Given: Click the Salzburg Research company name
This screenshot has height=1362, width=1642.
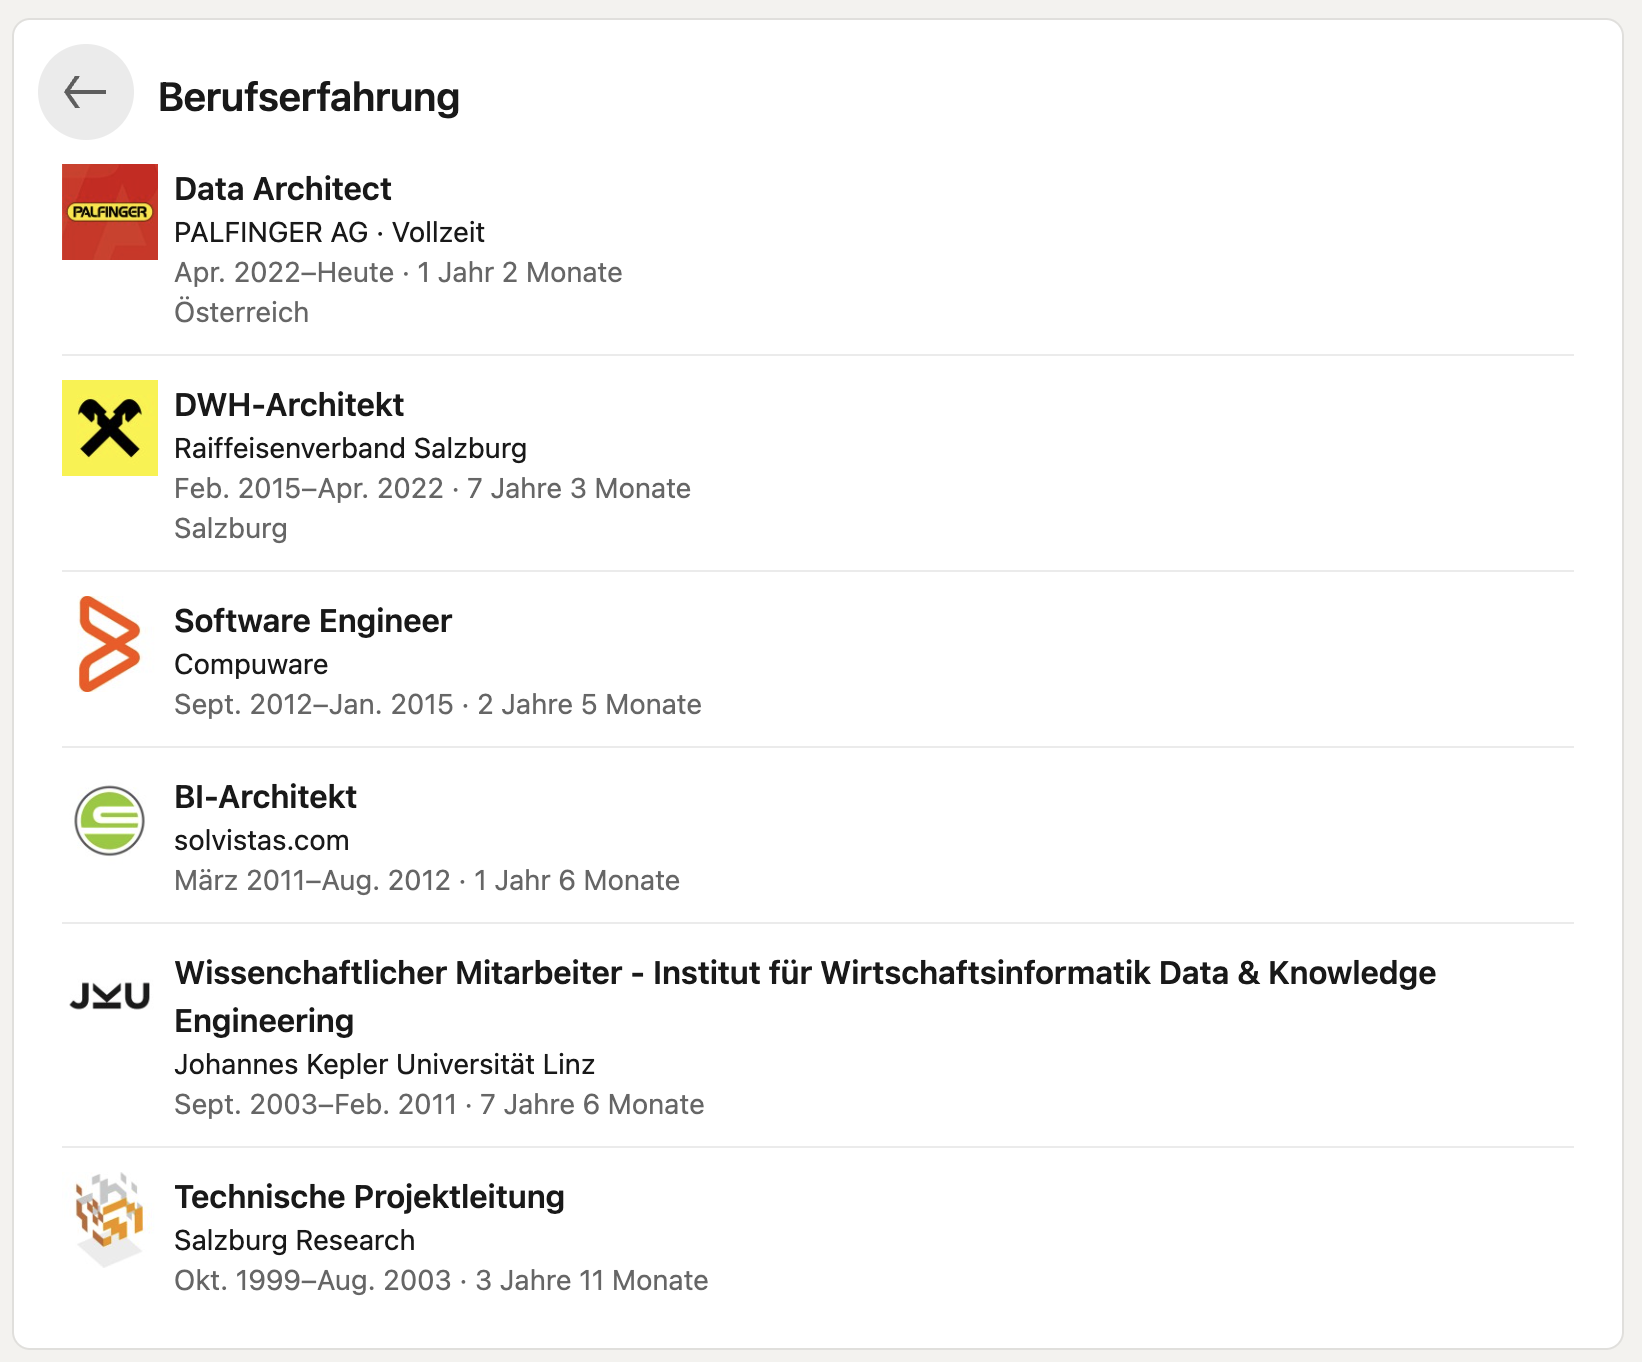Looking at the screenshot, I should [294, 1240].
